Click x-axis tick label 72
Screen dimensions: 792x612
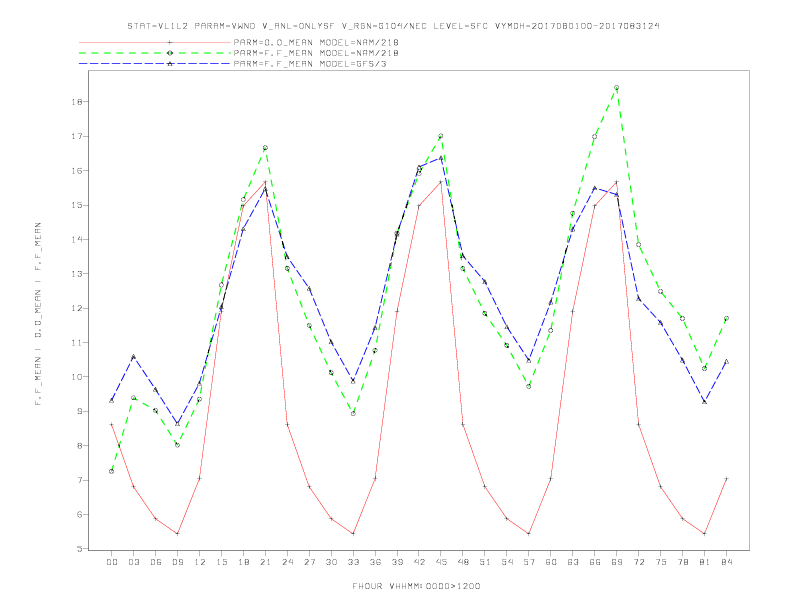[638, 562]
